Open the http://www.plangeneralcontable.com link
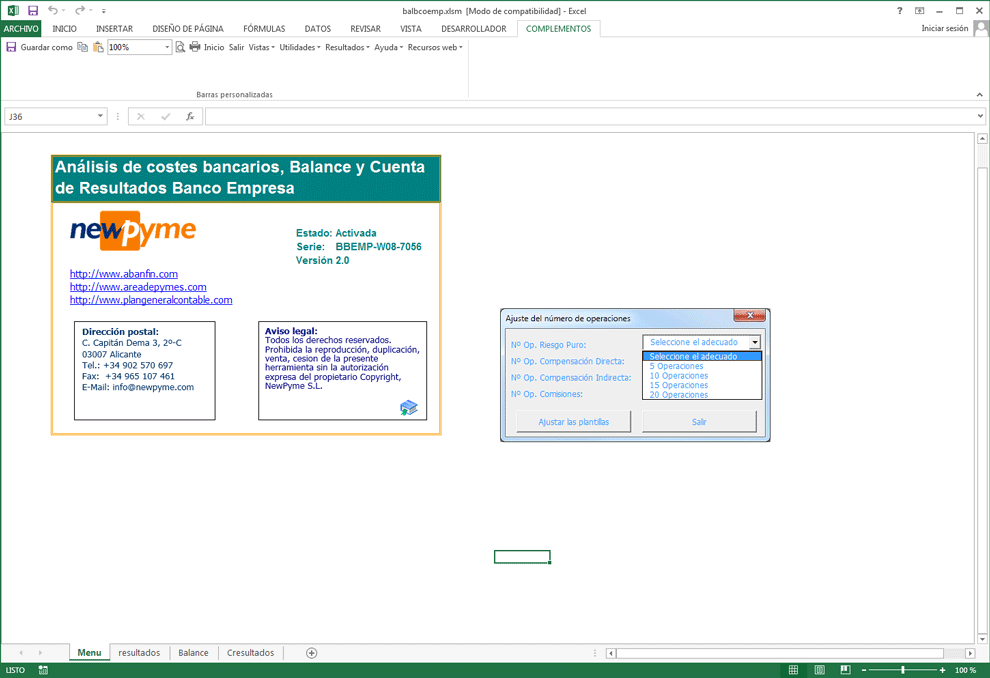The width and height of the screenshot is (990, 678). [151, 300]
